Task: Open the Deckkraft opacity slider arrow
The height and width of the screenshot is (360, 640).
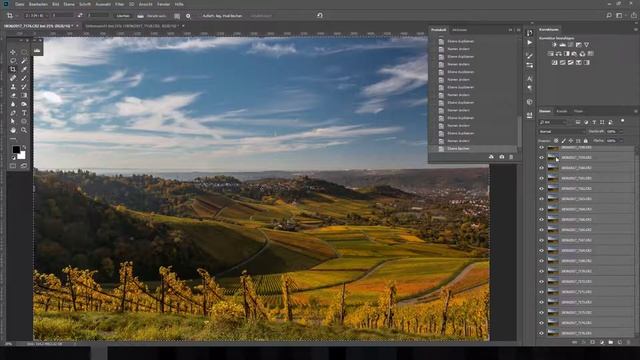Action: pos(621,131)
